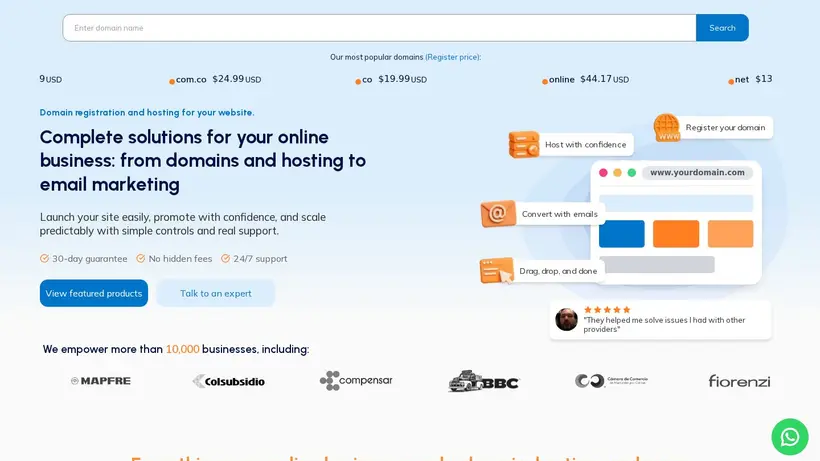
Task: Click the yellow dot in mock browser
Action: 617,172
